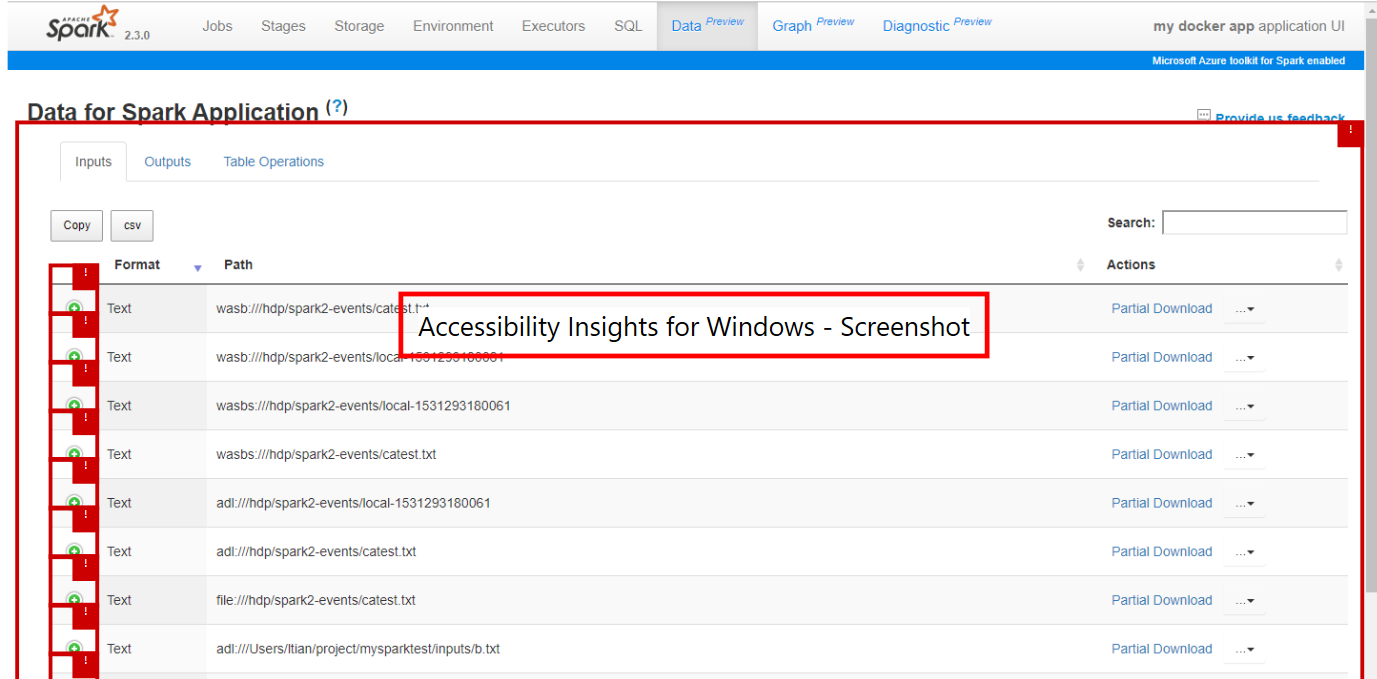1377x679 pixels.
Task: Click the green plus icon on the adl catest.txt row
Action: (x=74, y=551)
